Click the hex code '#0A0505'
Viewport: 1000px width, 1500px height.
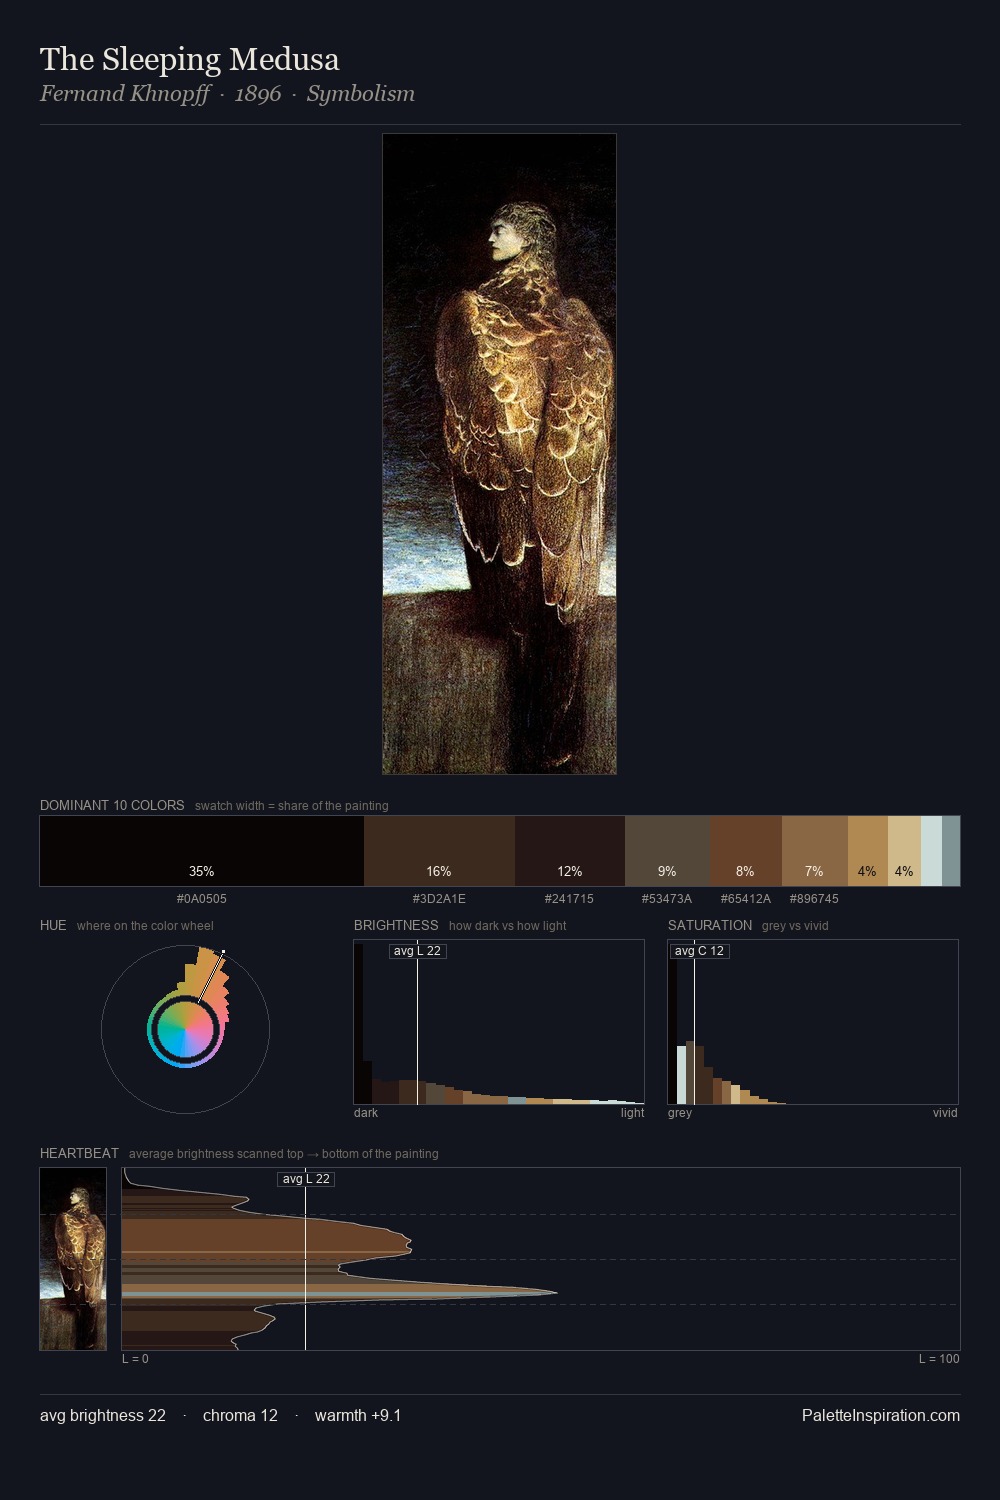pyautogui.click(x=202, y=899)
